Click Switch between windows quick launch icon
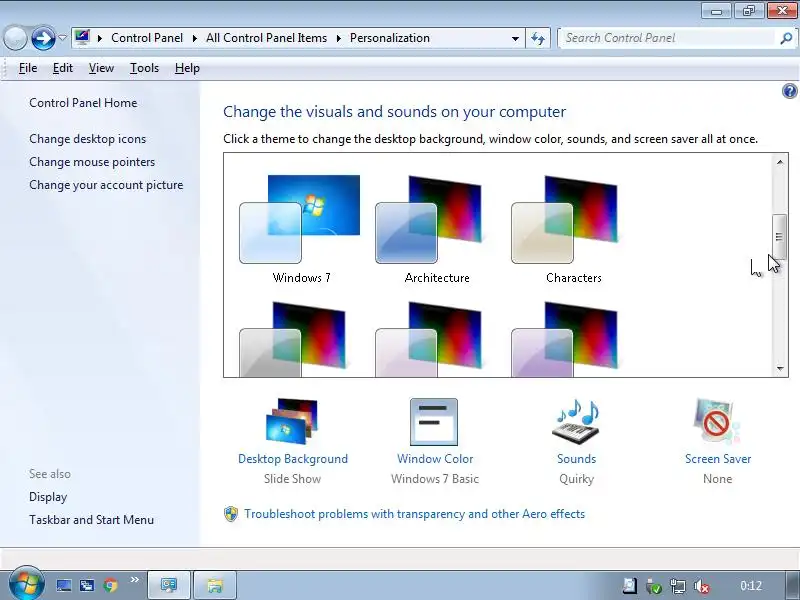 pos(87,585)
